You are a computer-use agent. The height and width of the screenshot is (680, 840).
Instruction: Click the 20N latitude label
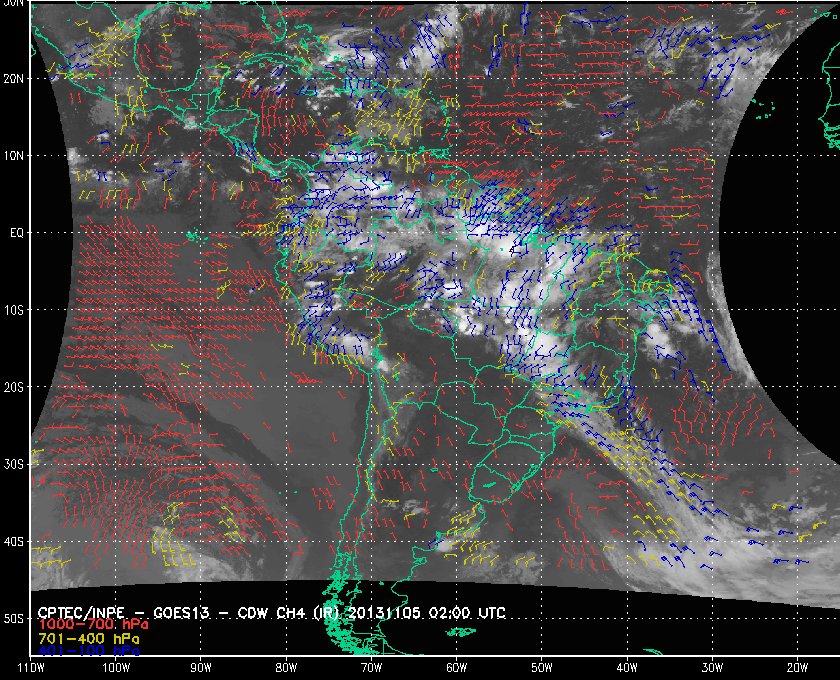[13, 78]
